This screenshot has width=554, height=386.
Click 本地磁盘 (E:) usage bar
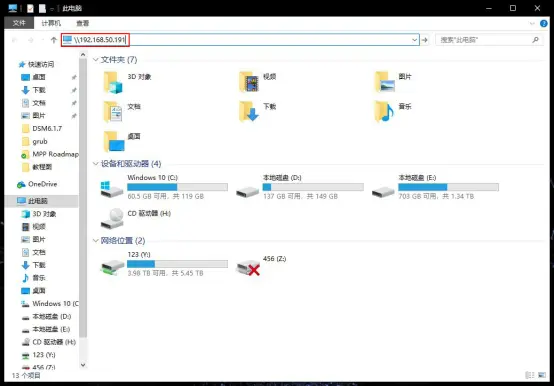[448, 187]
